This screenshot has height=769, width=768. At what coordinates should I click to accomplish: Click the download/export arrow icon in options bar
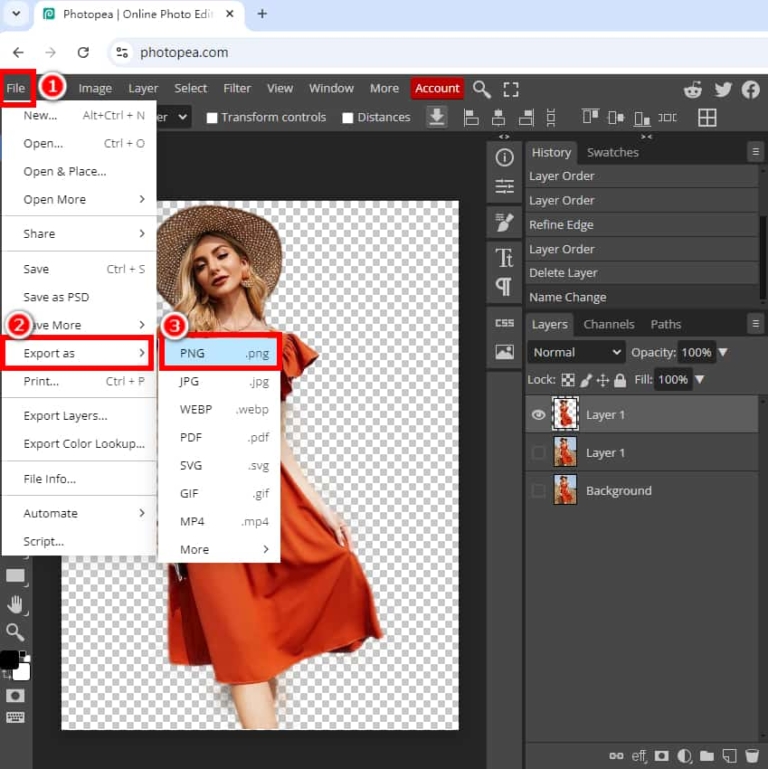pyautogui.click(x=436, y=117)
